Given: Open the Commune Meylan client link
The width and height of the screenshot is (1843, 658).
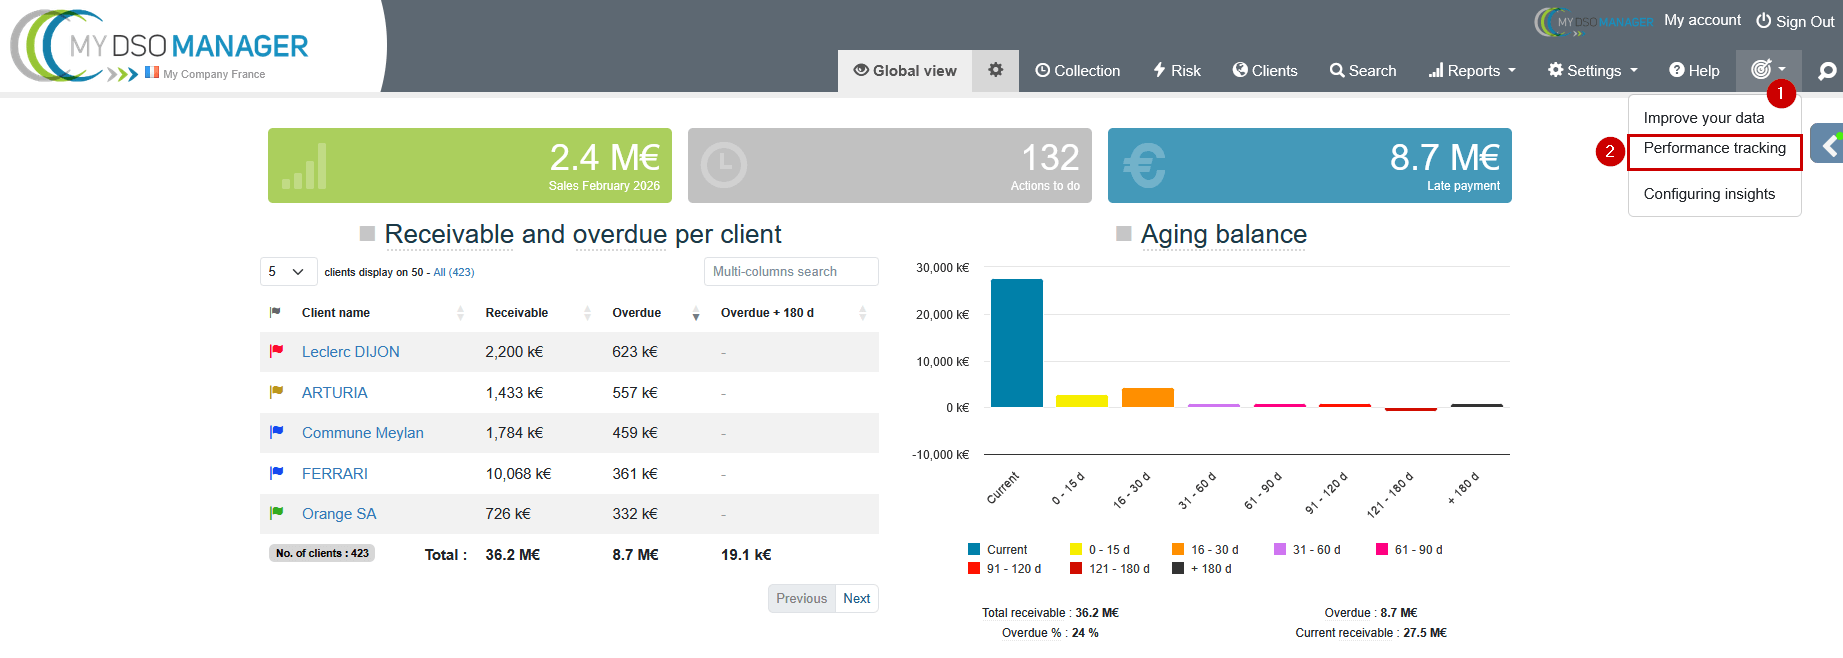Looking at the screenshot, I should (362, 433).
